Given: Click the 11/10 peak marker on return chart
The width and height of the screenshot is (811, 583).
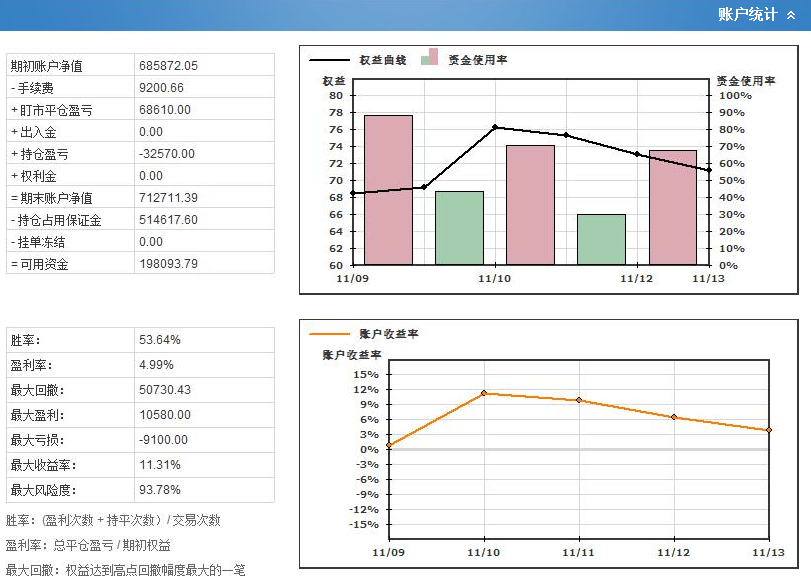Looking at the screenshot, I should [x=484, y=393].
